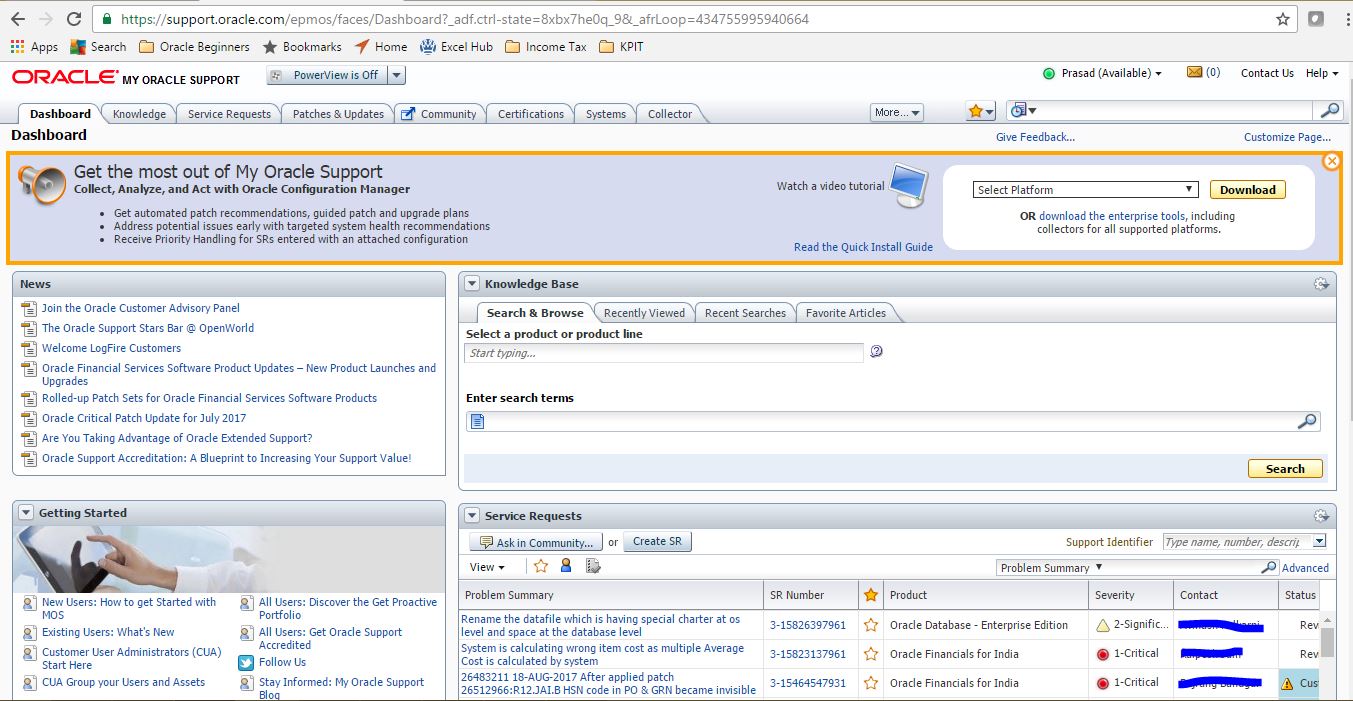Open the Problem Summary filter dropdown
Screen dimensions: 1353x701
click(x=1051, y=567)
